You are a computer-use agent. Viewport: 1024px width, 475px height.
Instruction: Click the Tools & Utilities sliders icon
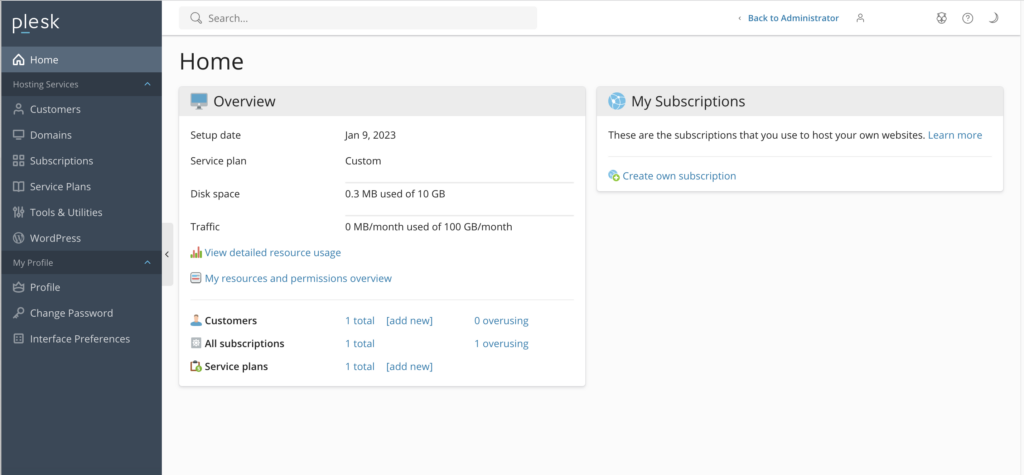pyautogui.click(x=18, y=212)
